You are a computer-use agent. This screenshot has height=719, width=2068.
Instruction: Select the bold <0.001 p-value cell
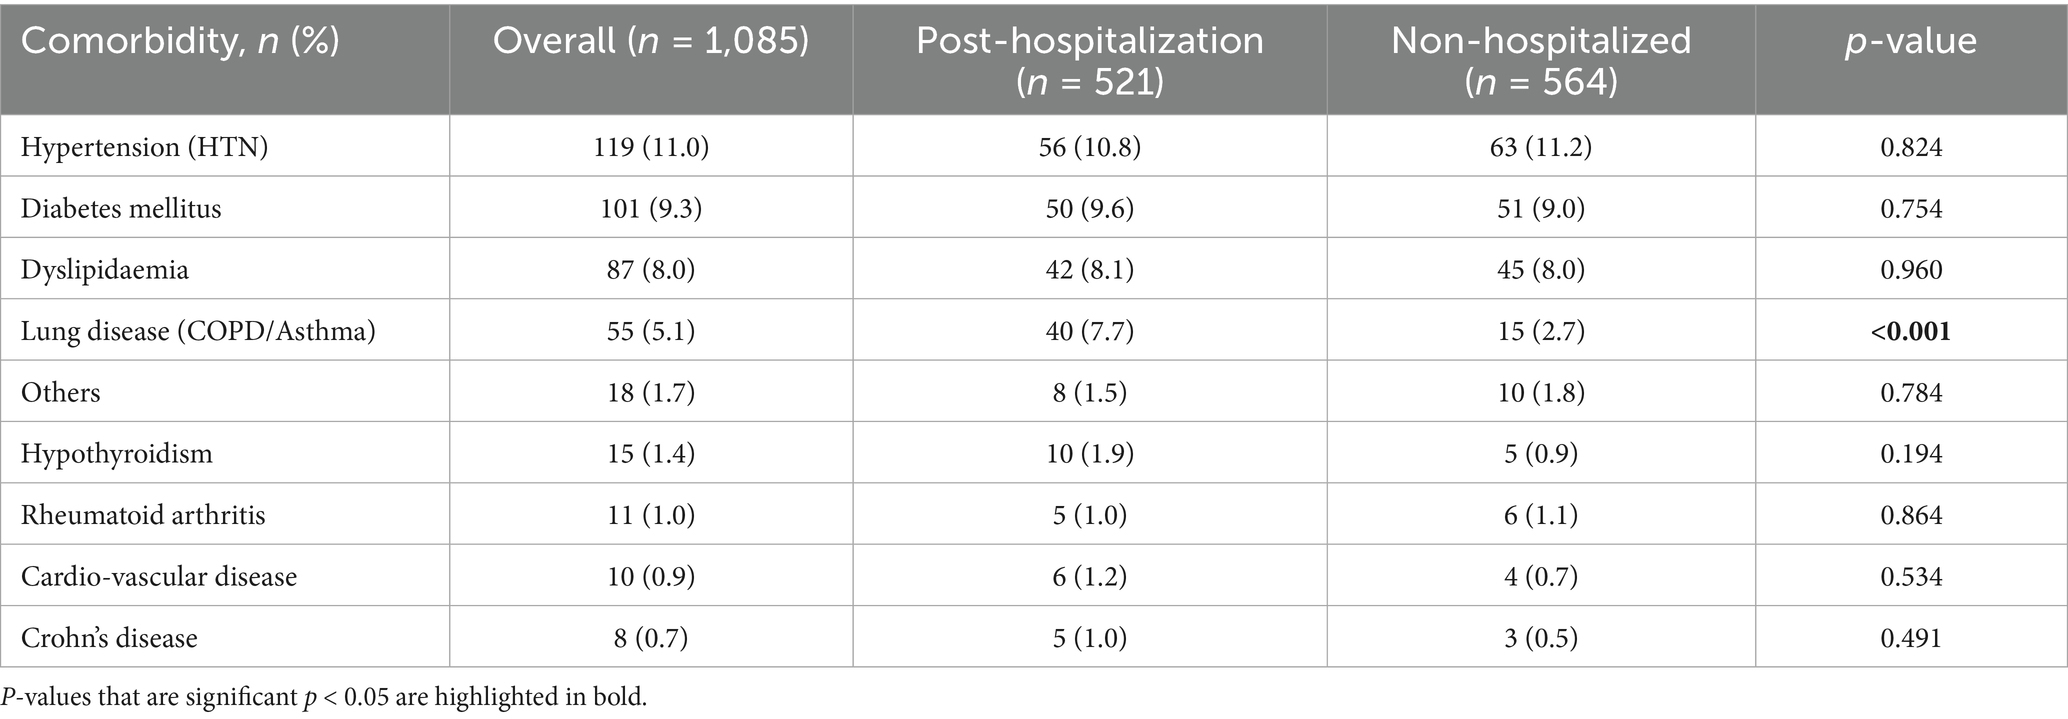(1911, 331)
